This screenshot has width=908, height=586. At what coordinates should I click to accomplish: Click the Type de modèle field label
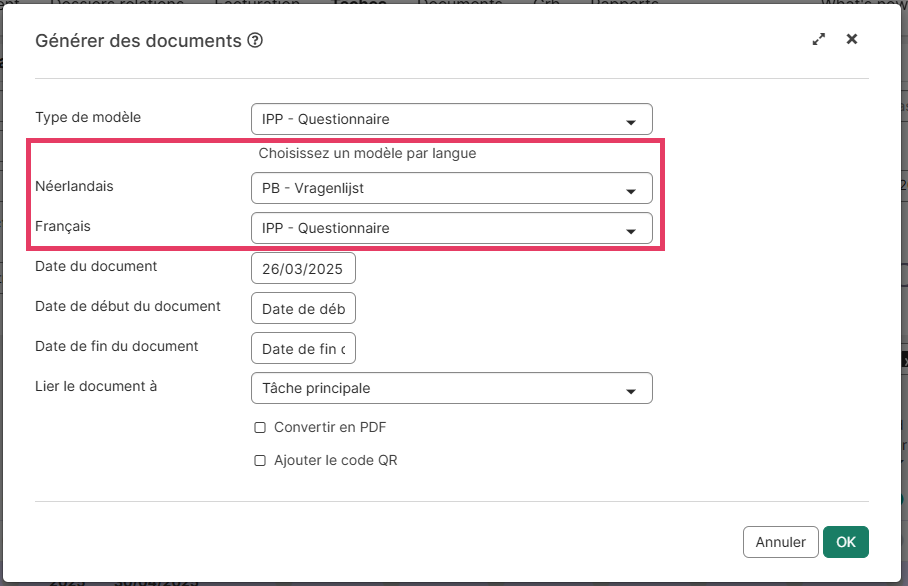[x=88, y=117]
